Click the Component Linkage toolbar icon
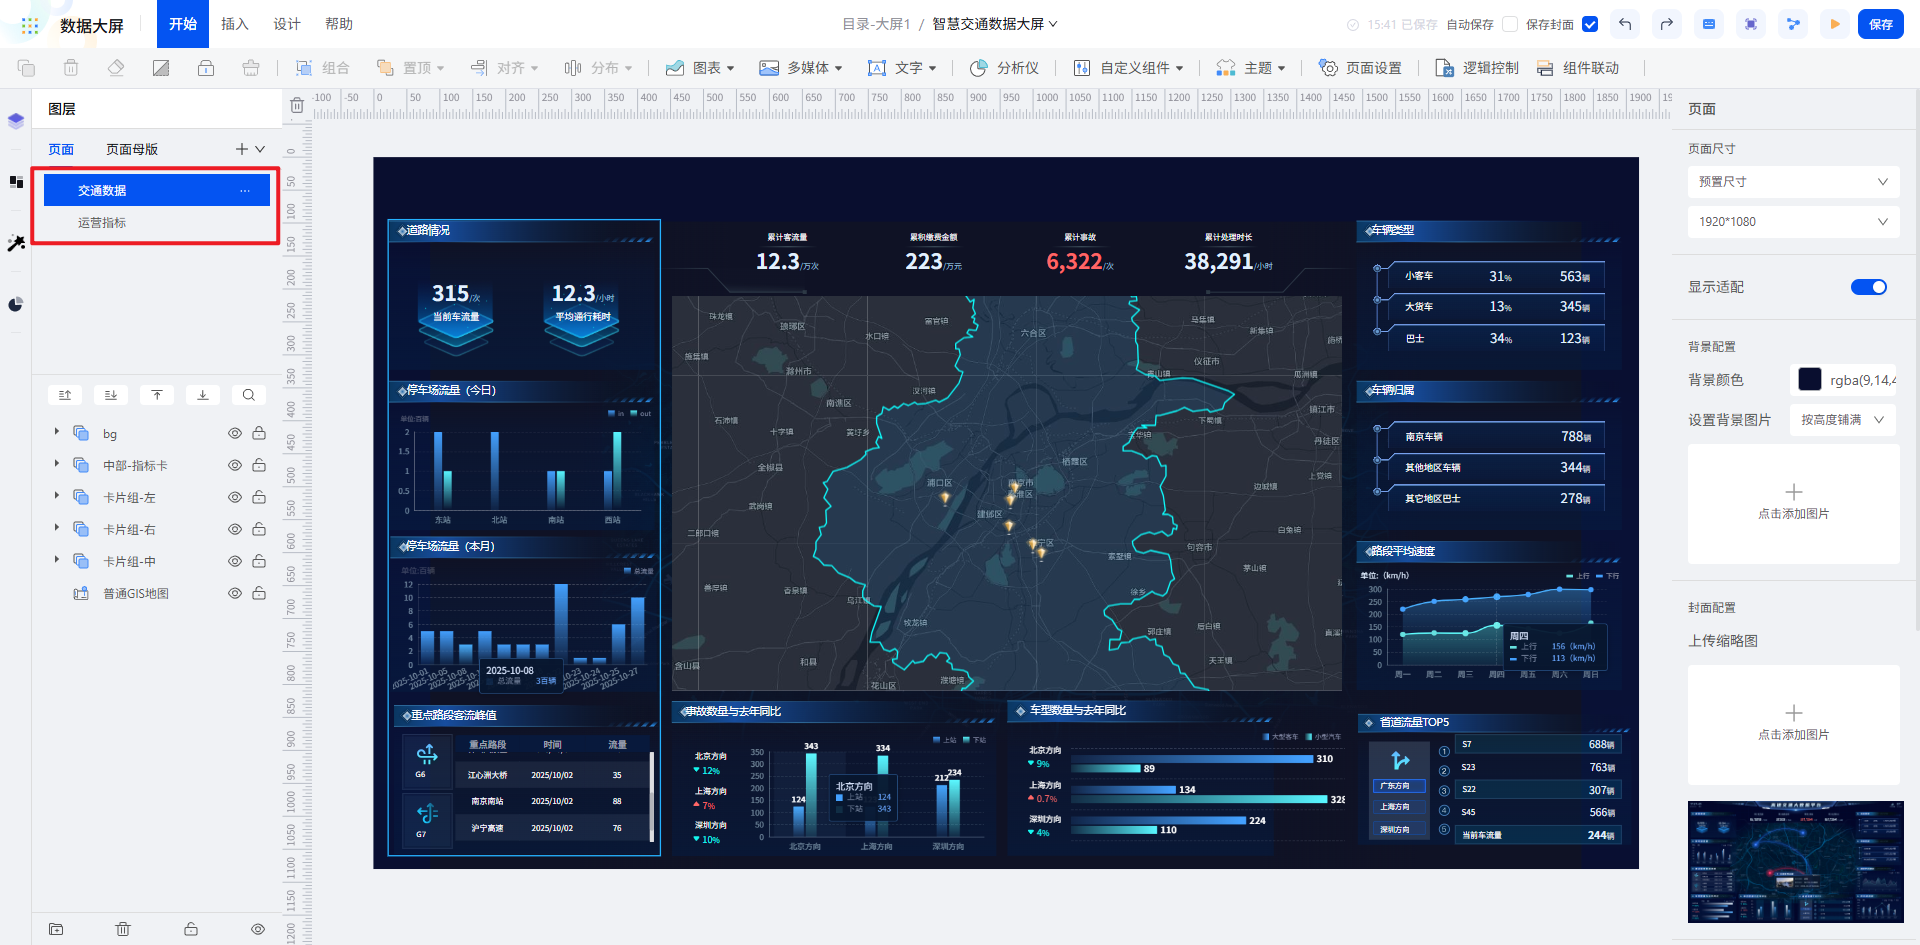The image size is (1920, 945). click(1577, 68)
